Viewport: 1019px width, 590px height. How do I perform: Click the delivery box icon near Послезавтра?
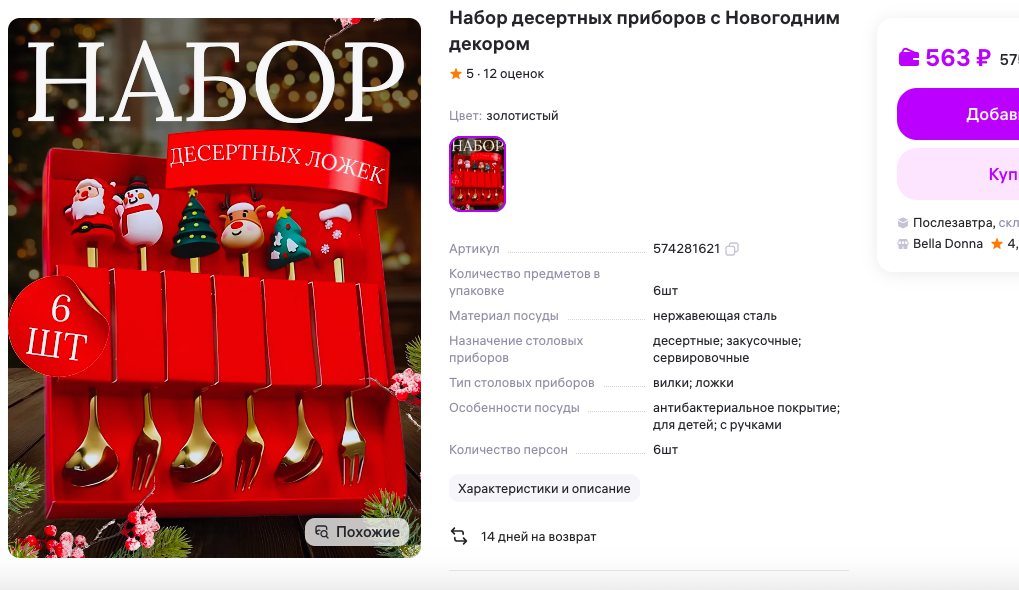[x=903, y=223]
